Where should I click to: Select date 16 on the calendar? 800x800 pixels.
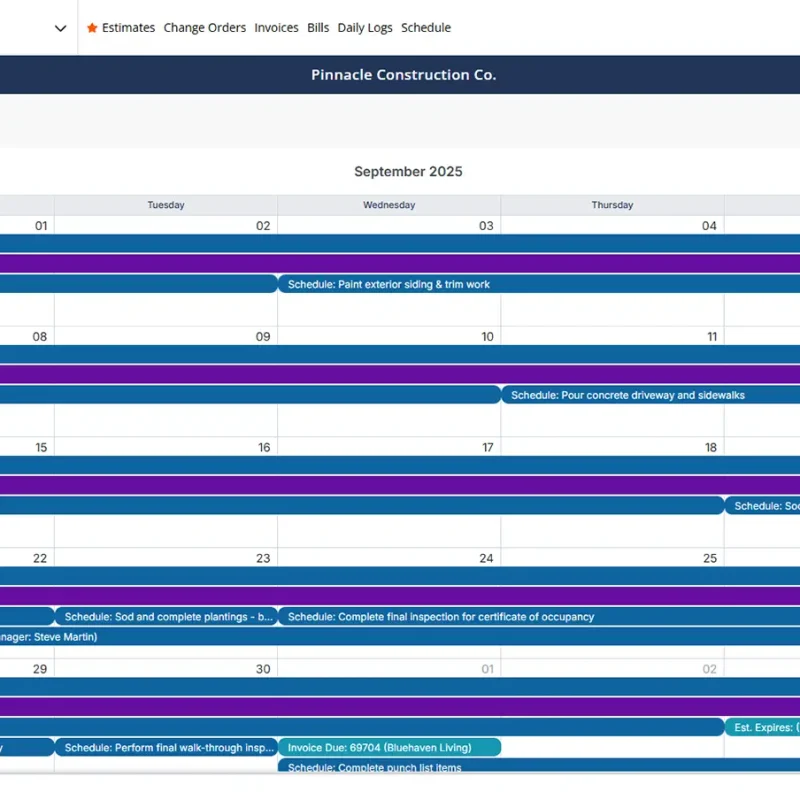click(264, 447)
